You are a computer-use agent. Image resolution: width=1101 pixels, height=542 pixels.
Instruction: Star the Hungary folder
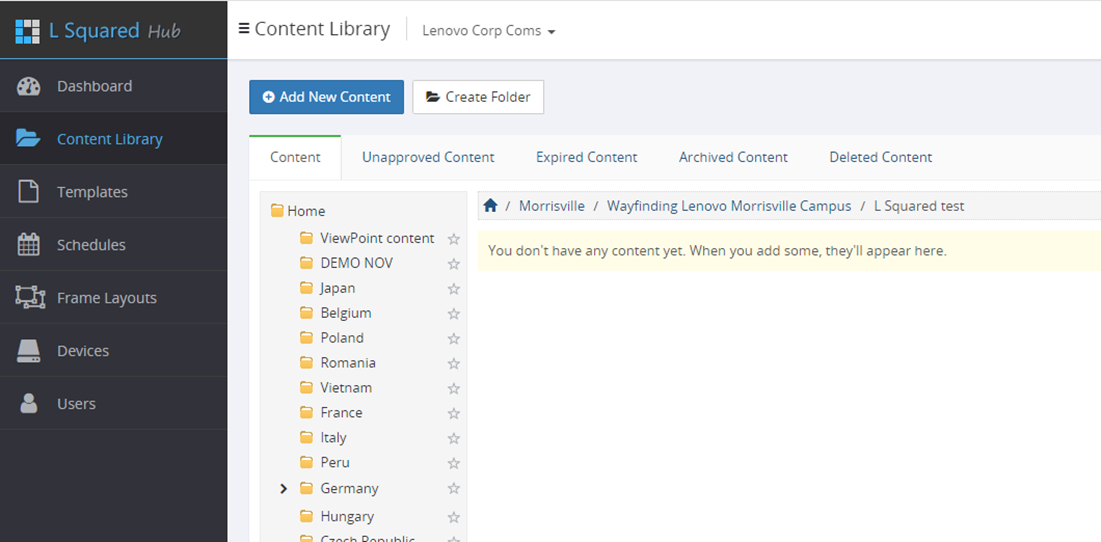[x=454, y=517]
